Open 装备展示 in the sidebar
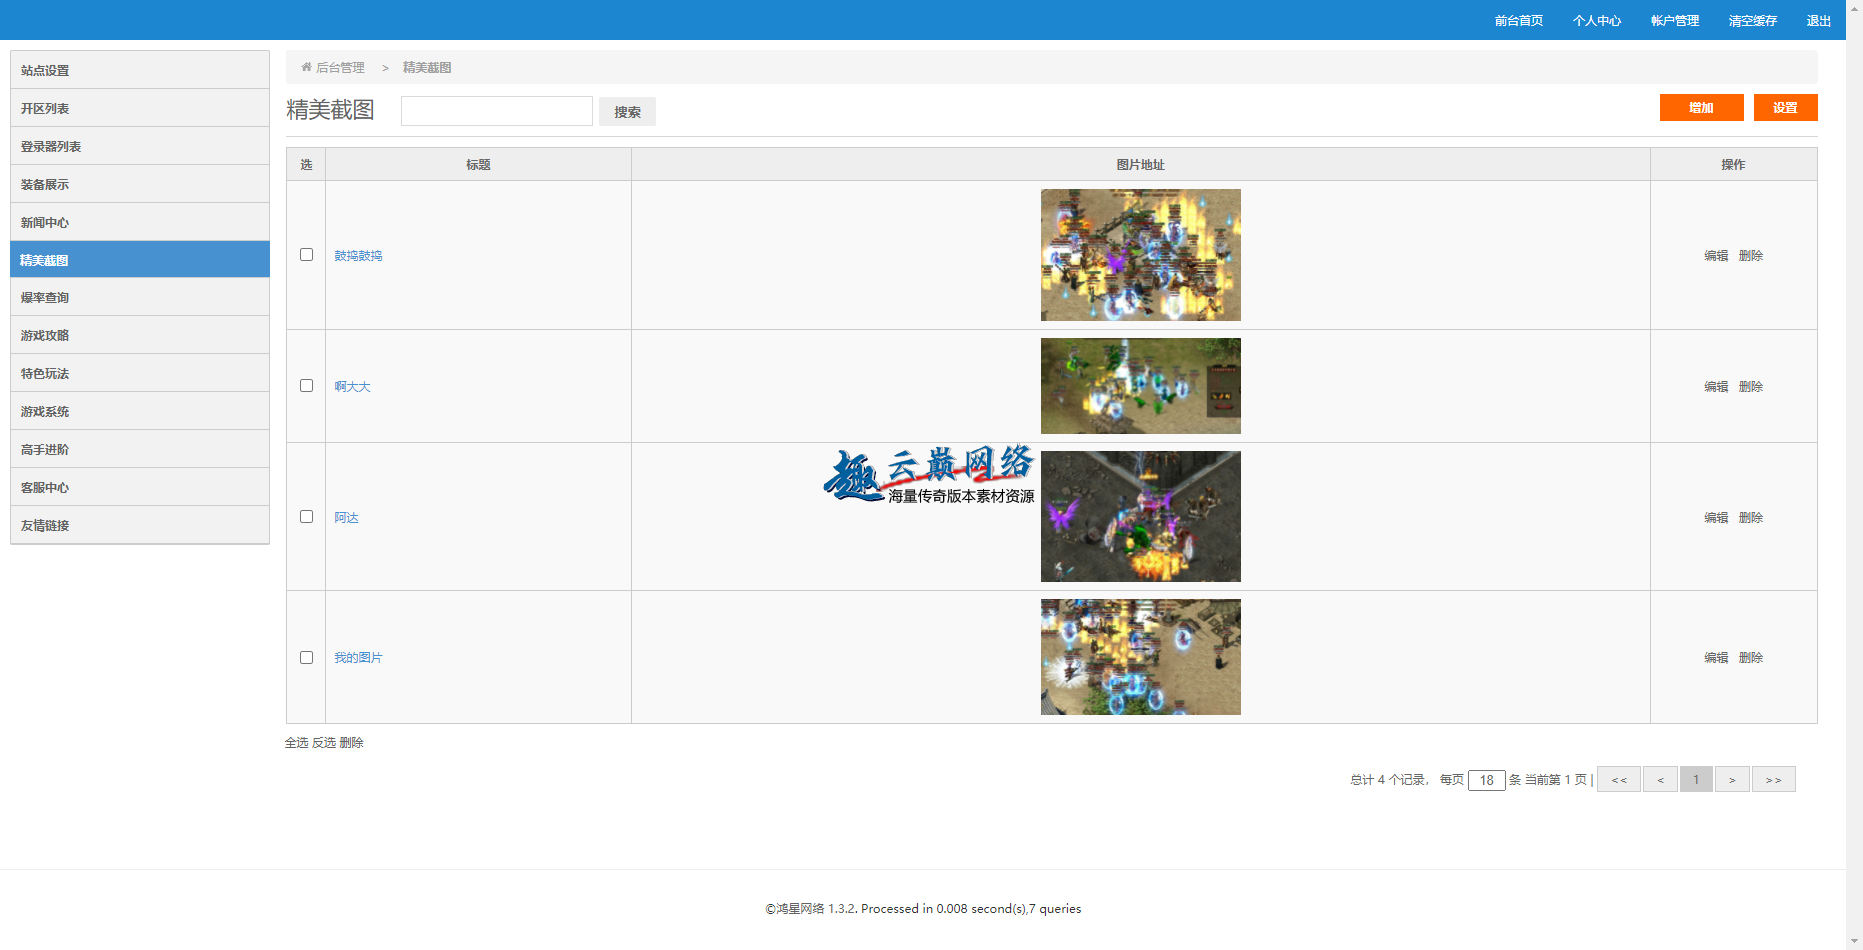1863x950 pixels. pyautogui.click(x=140, y=184)
